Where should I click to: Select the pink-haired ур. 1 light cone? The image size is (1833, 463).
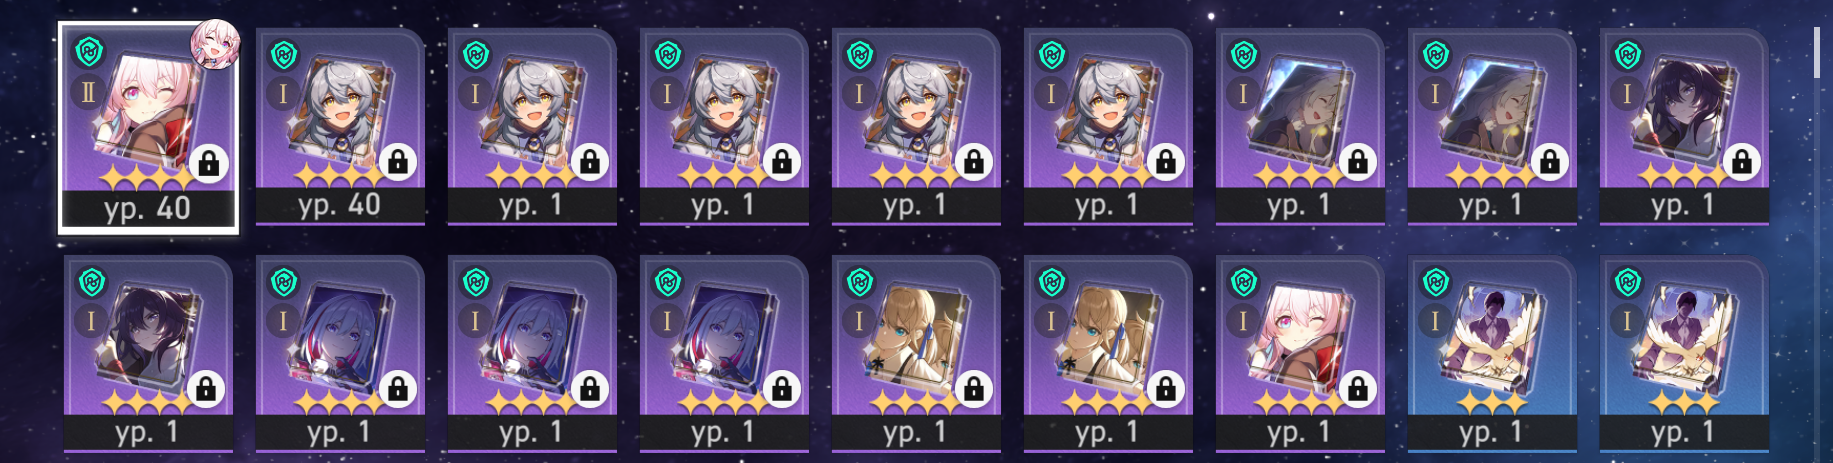[x=1300, y=354]
